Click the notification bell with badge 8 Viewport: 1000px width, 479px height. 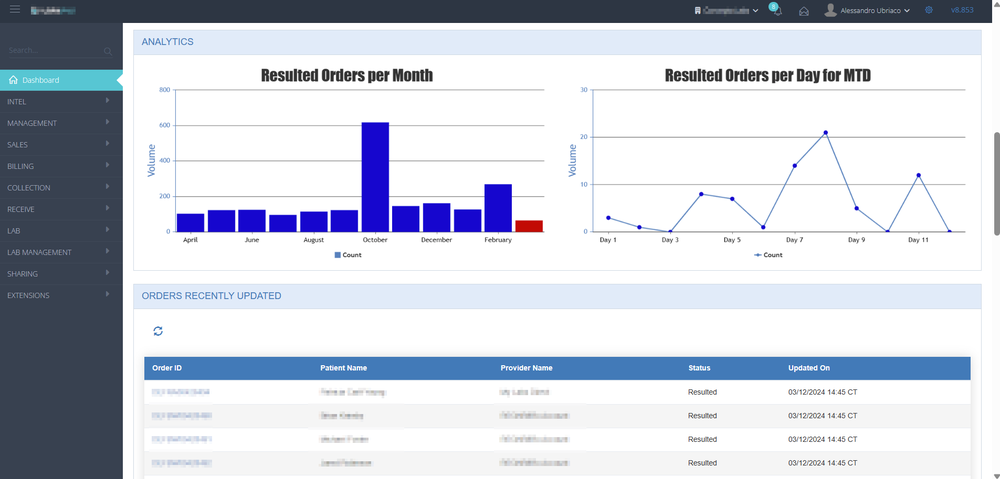point(777,11)
